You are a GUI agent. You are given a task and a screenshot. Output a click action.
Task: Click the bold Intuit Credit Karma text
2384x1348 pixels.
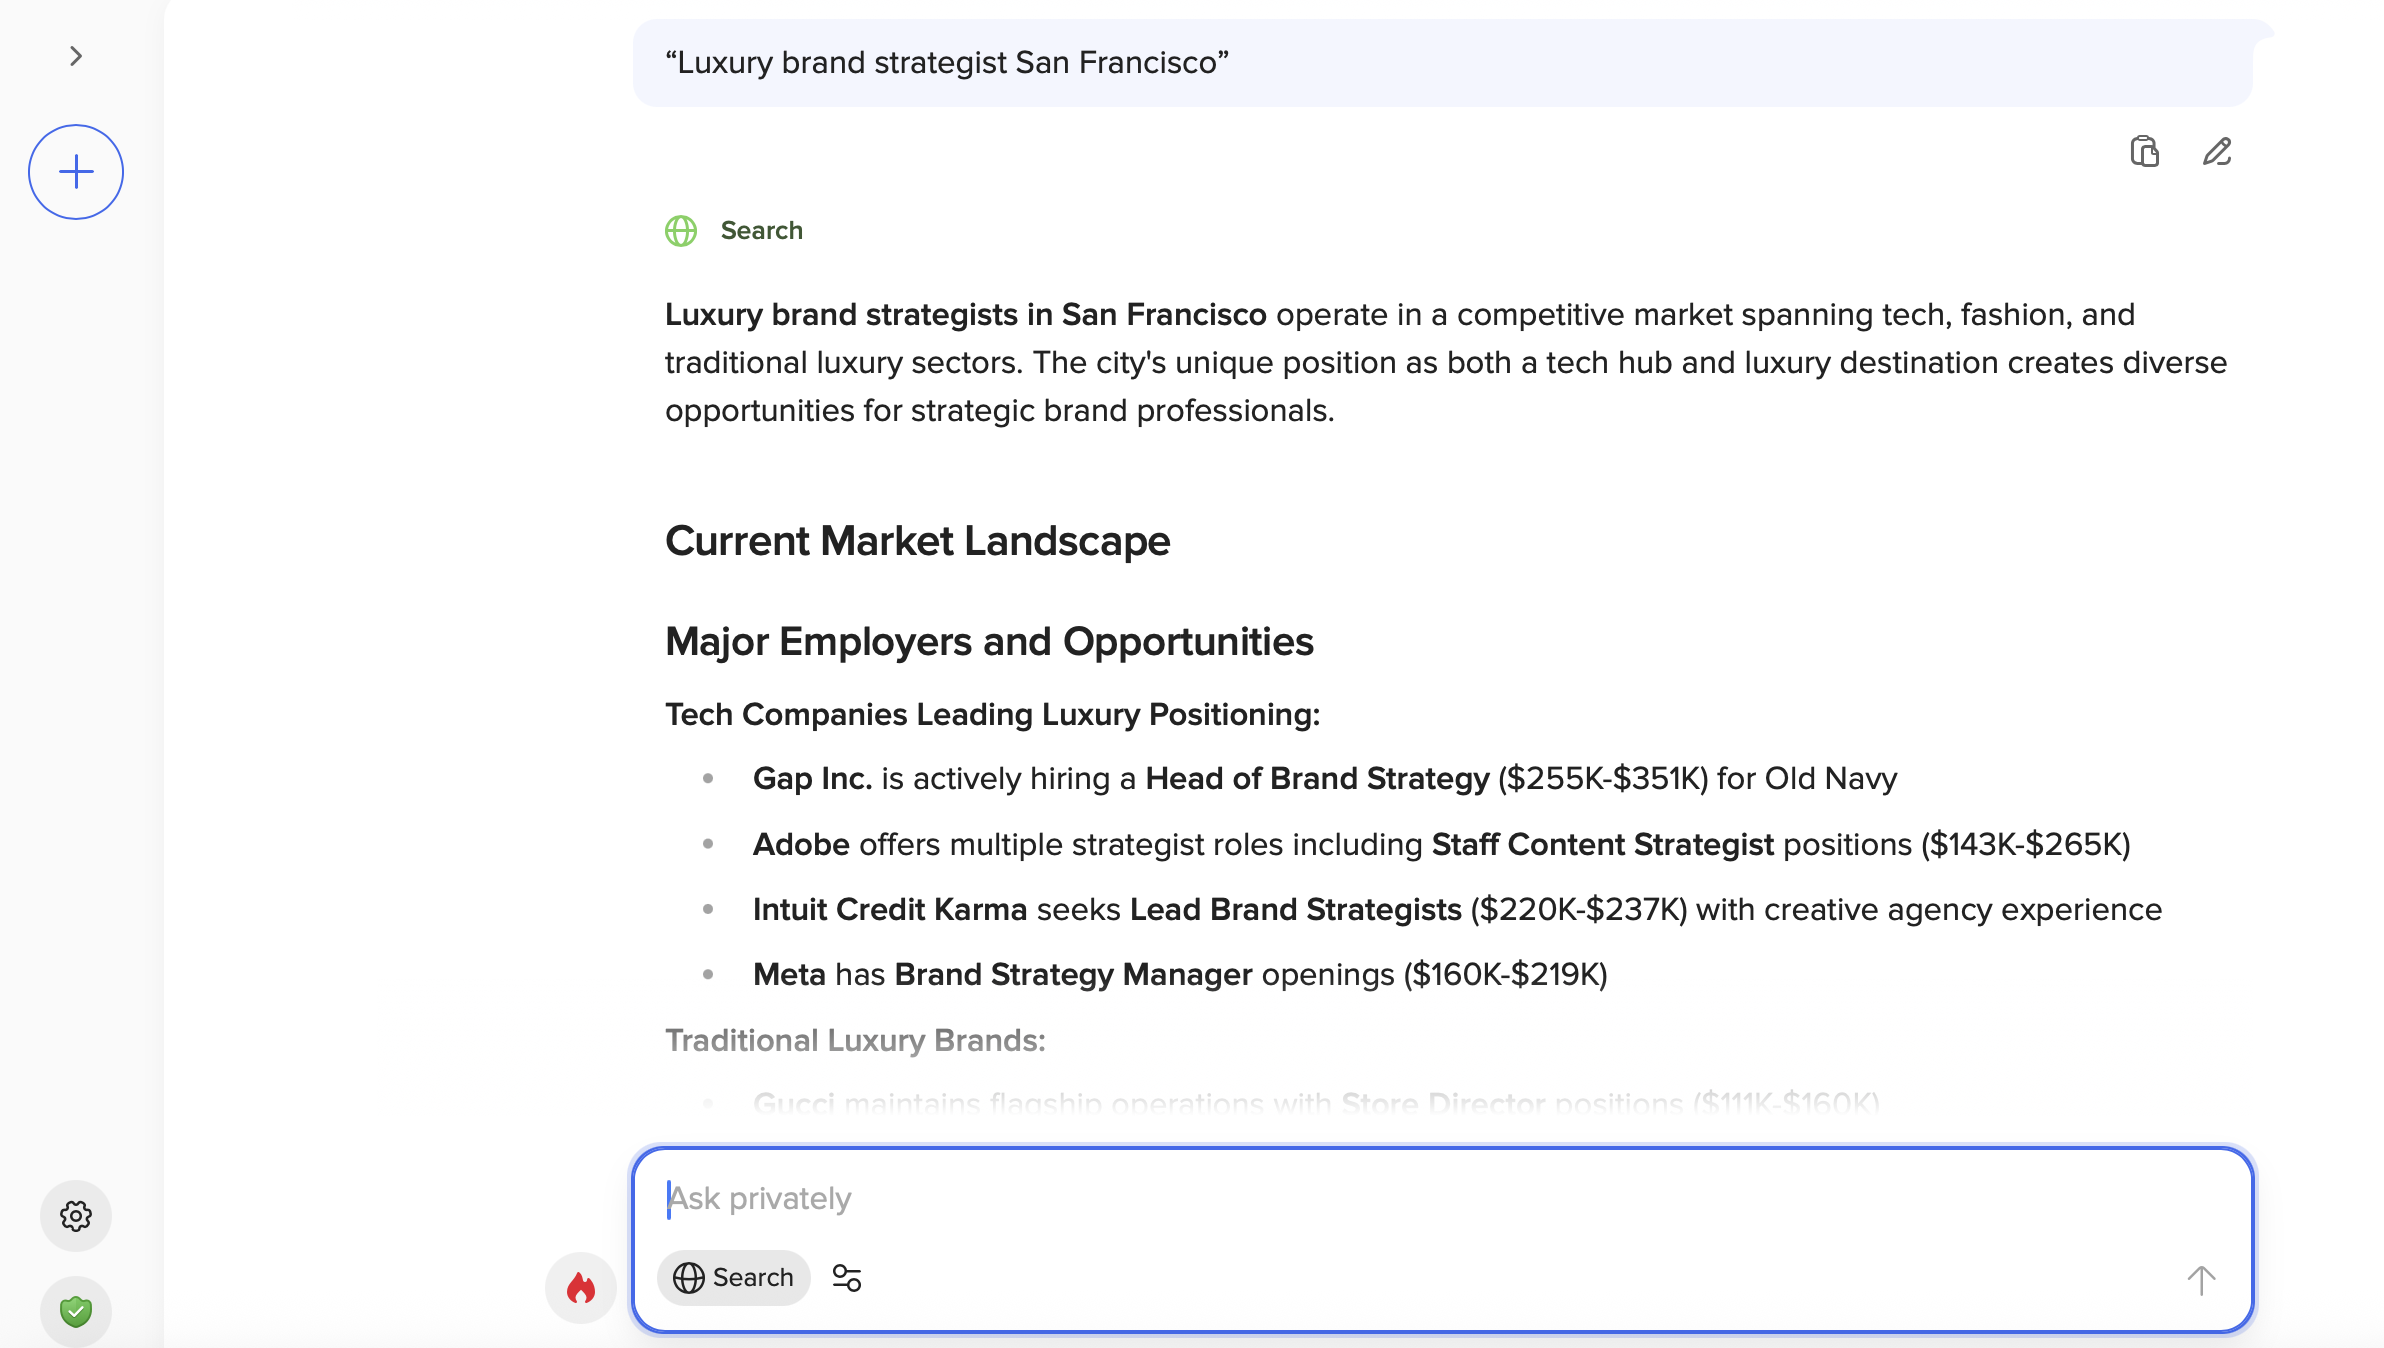click(890, 910)
